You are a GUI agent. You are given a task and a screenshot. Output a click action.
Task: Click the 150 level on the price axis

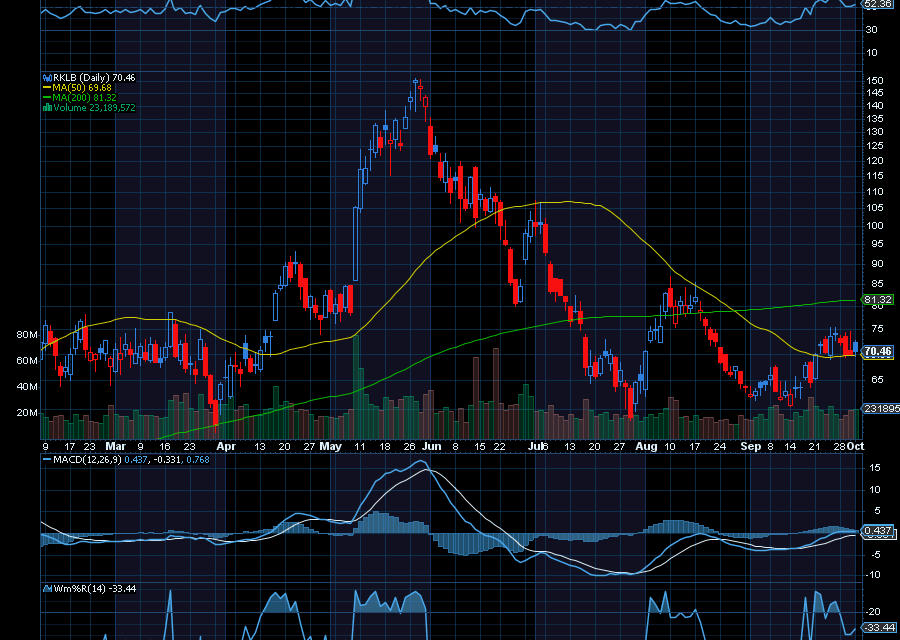[x=875, y=80]
